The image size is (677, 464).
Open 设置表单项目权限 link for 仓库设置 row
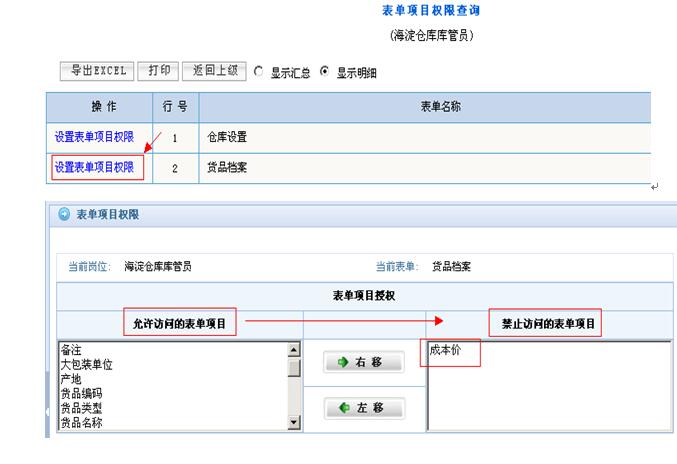tap(94, 137)
